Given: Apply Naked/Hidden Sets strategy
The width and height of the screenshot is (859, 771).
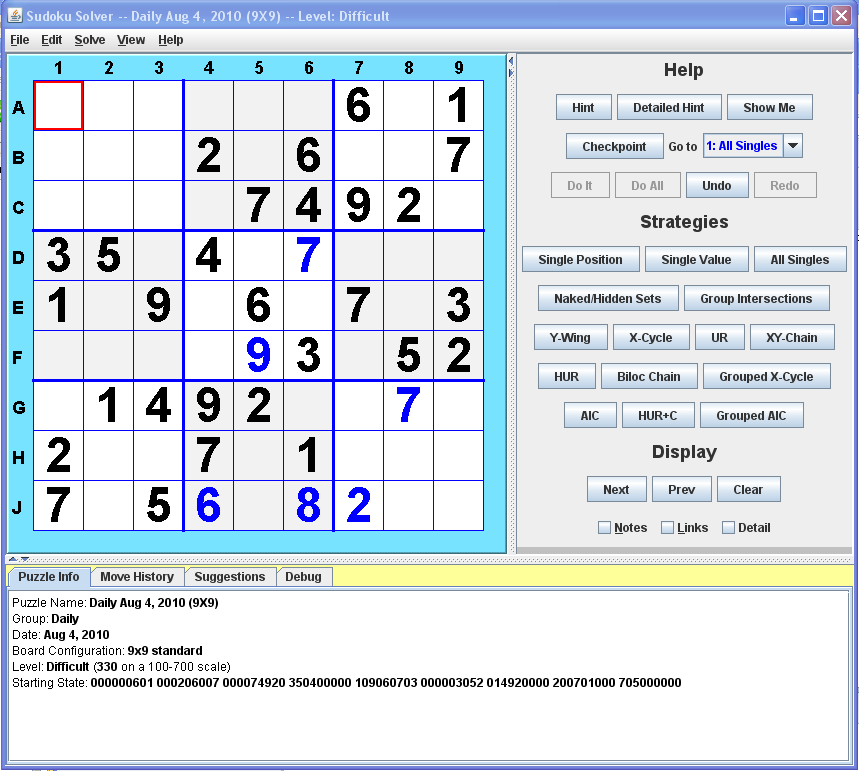Looking at the screenshot, I should point(608,298).
